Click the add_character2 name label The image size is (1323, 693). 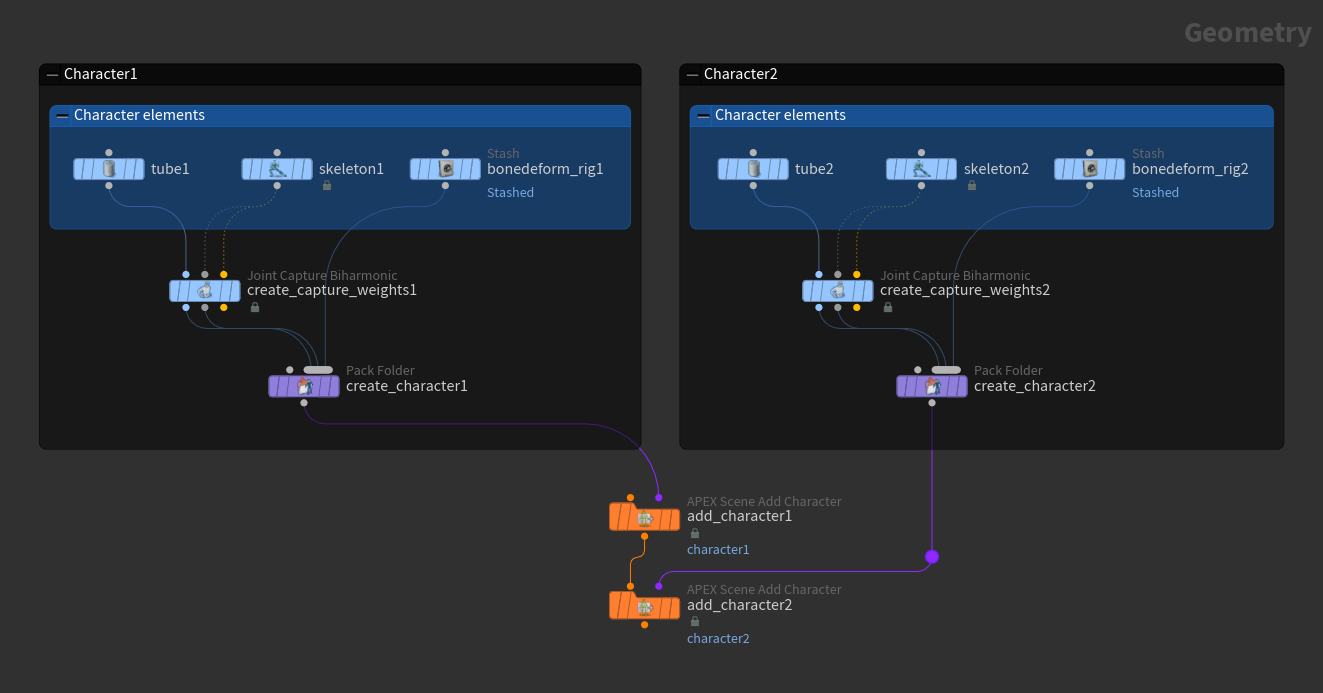click(x=739, y=605)
